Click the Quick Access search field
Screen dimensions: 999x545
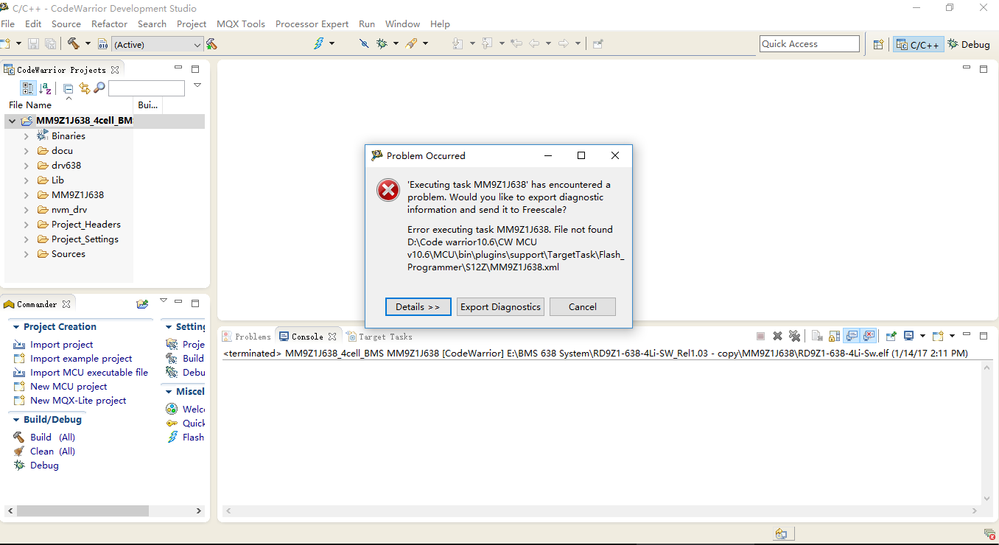tap(809, 43)
